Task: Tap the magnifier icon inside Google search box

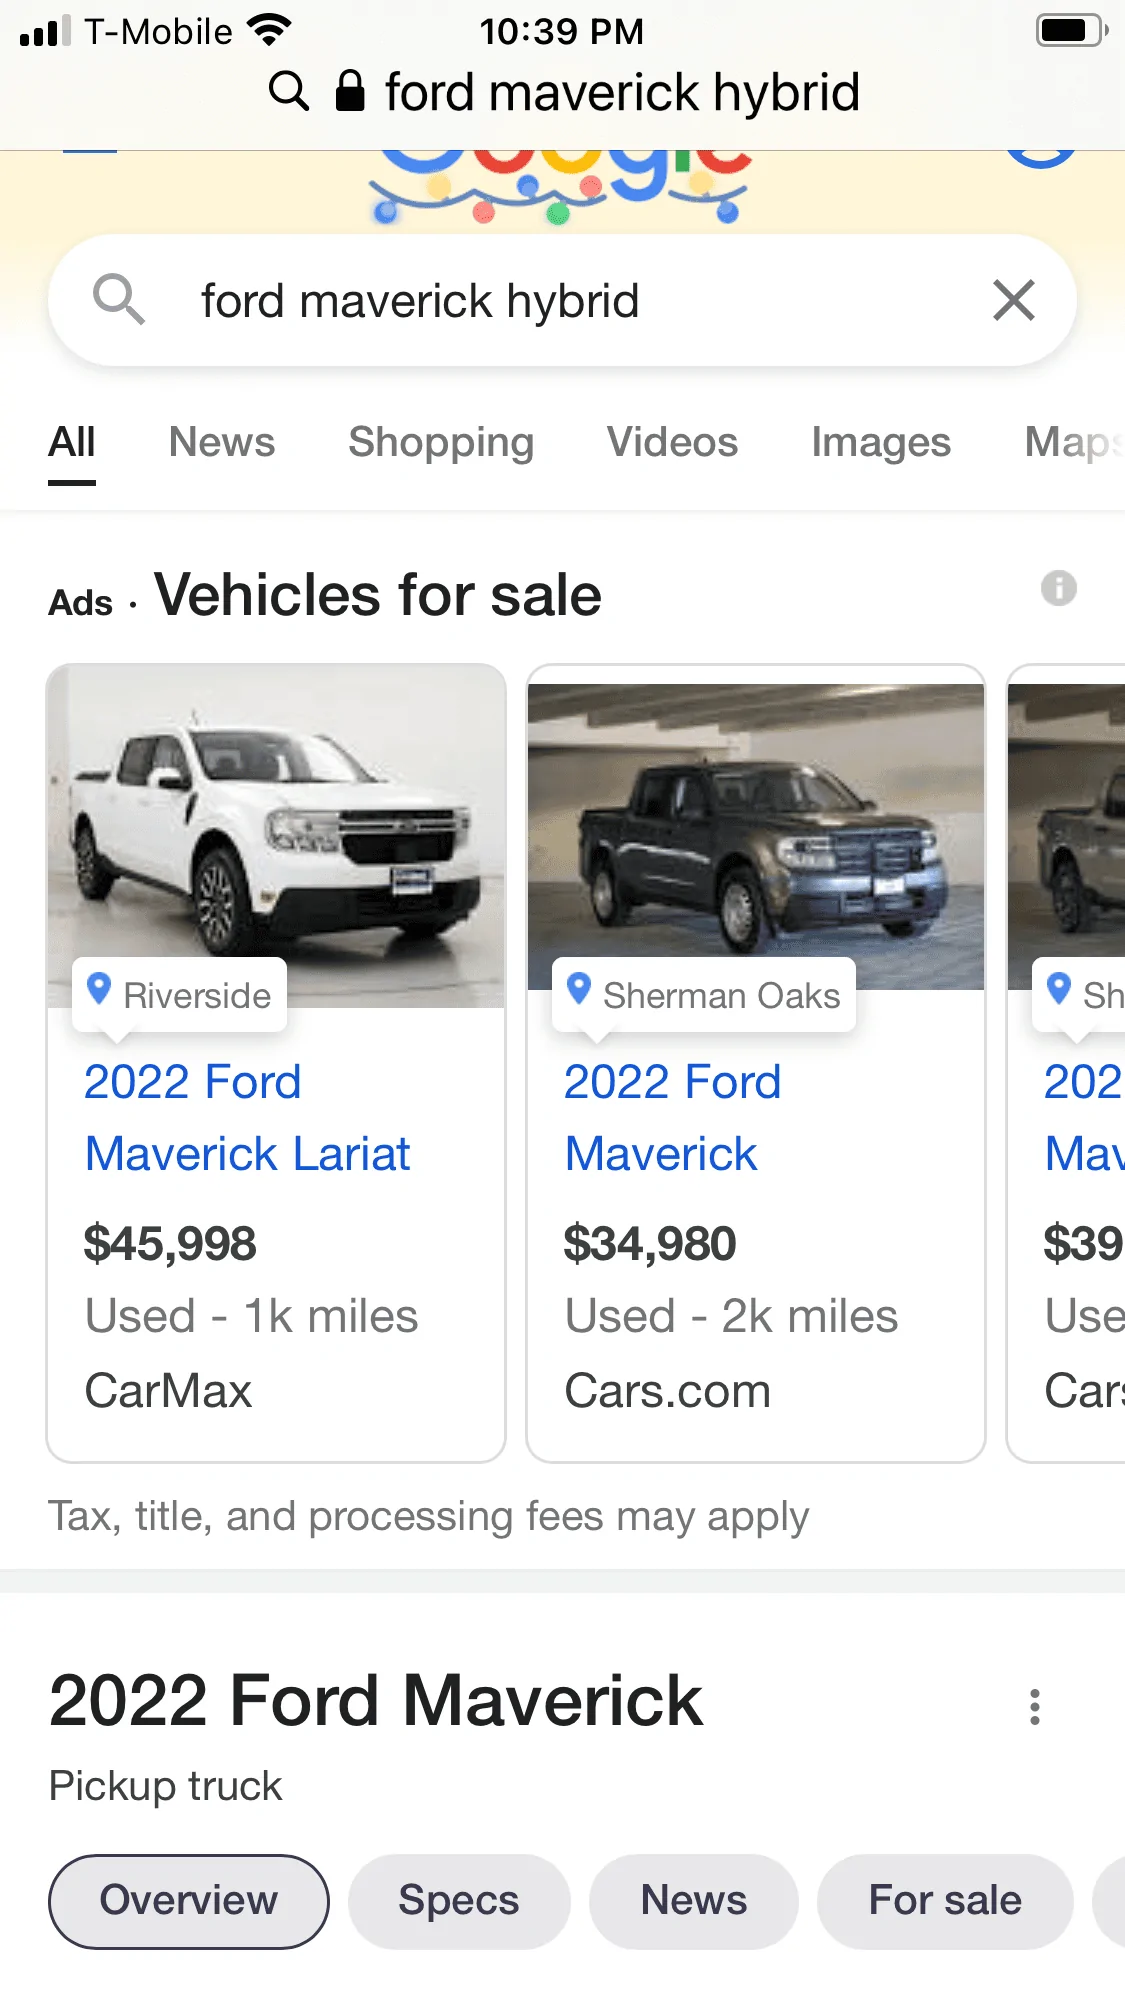Action: coord(119,299)
